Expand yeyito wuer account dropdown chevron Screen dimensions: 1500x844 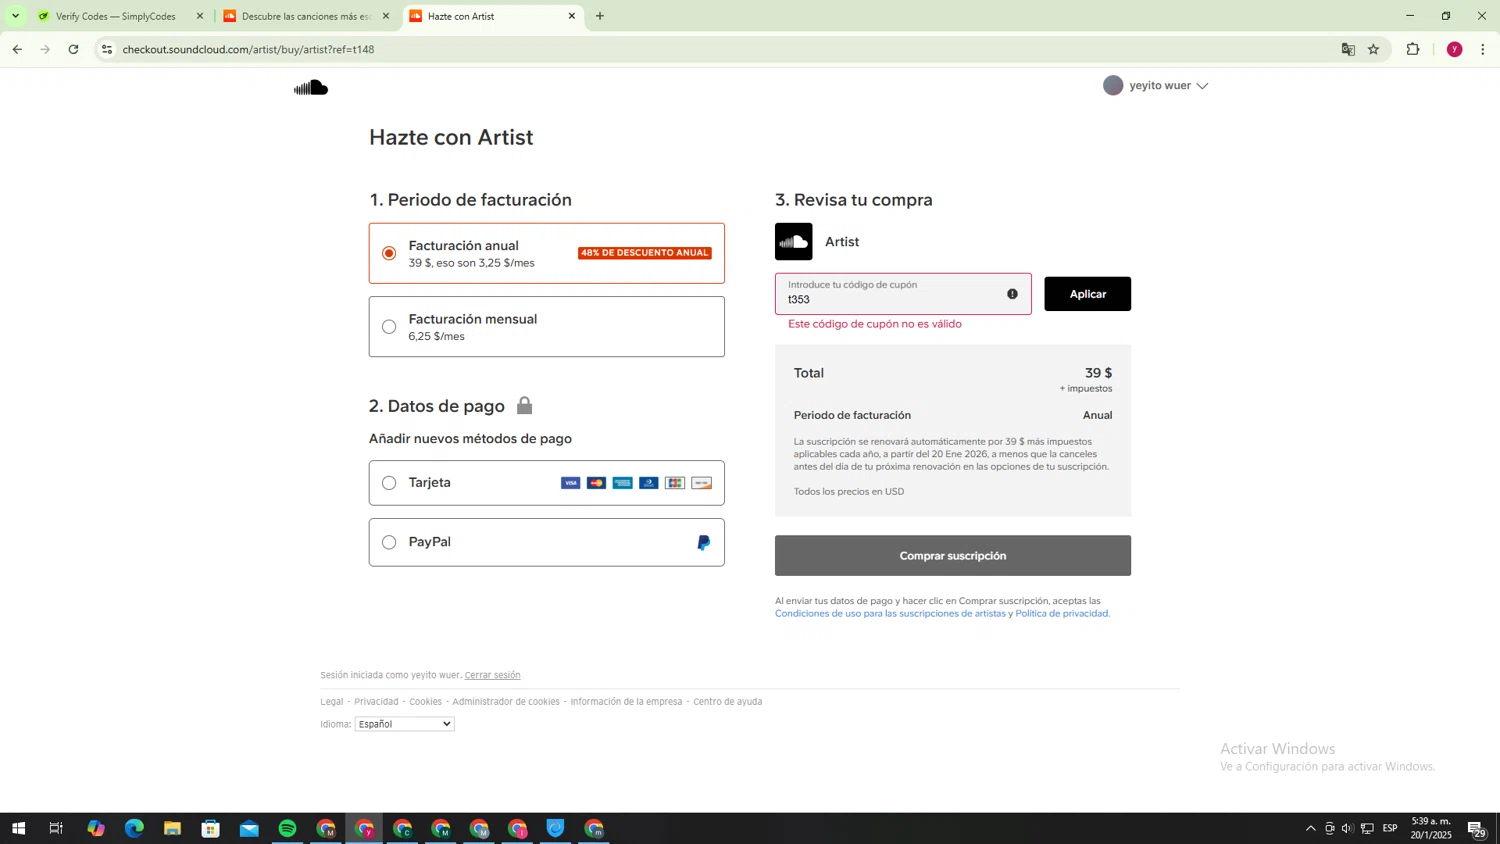pyautogui.click(x=1202, y=86)
